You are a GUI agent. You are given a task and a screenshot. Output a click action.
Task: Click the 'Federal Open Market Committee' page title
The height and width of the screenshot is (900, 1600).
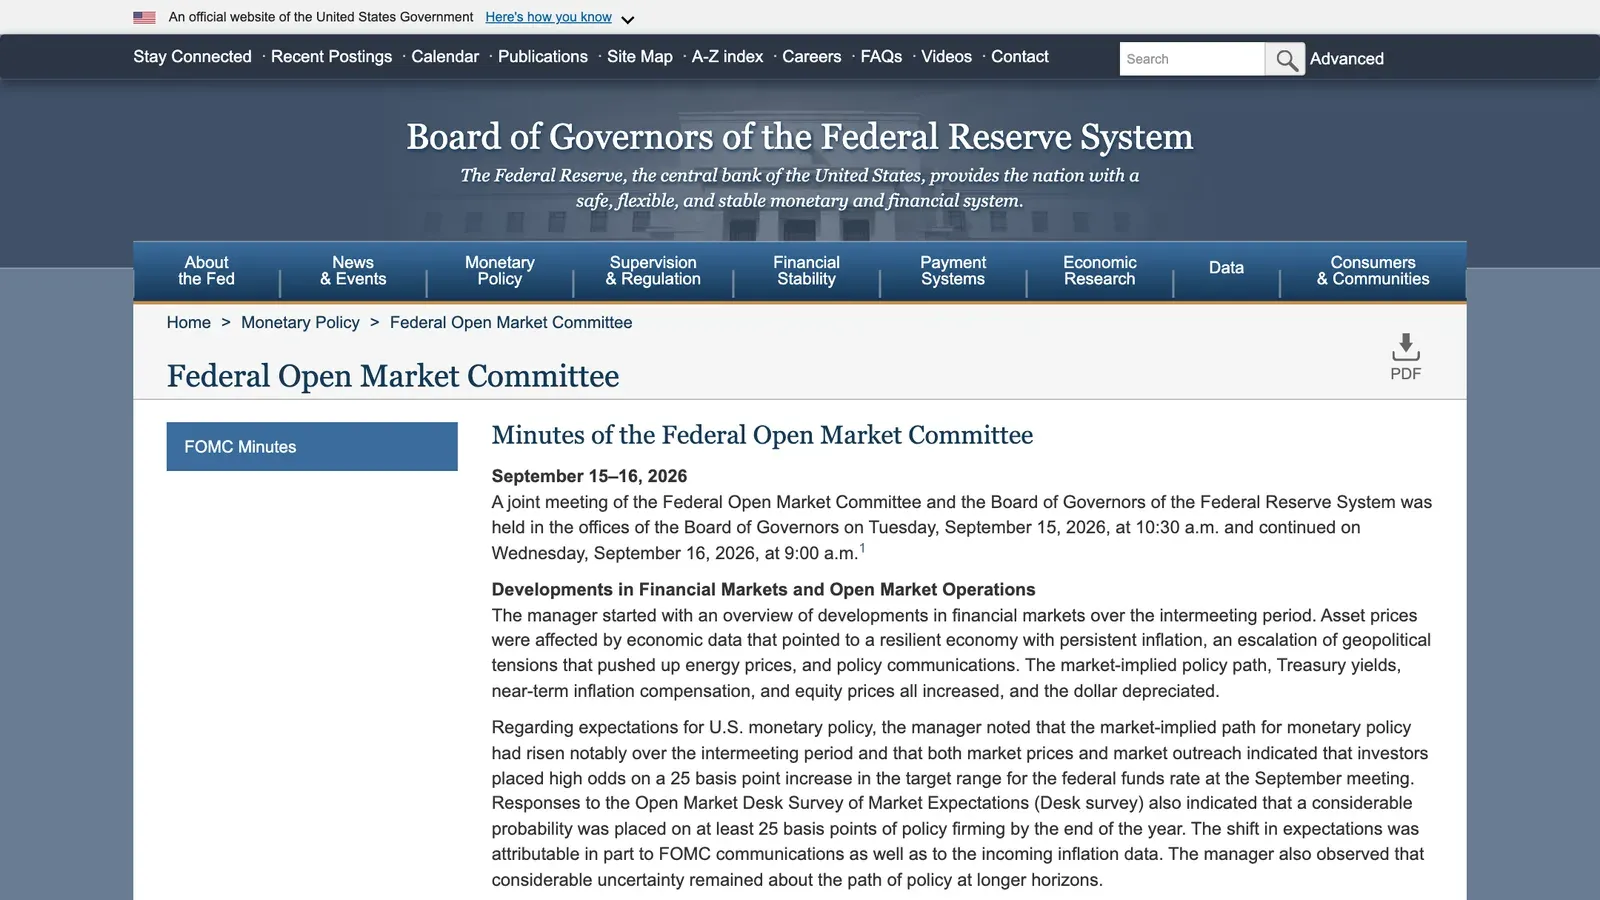point(393,376)
